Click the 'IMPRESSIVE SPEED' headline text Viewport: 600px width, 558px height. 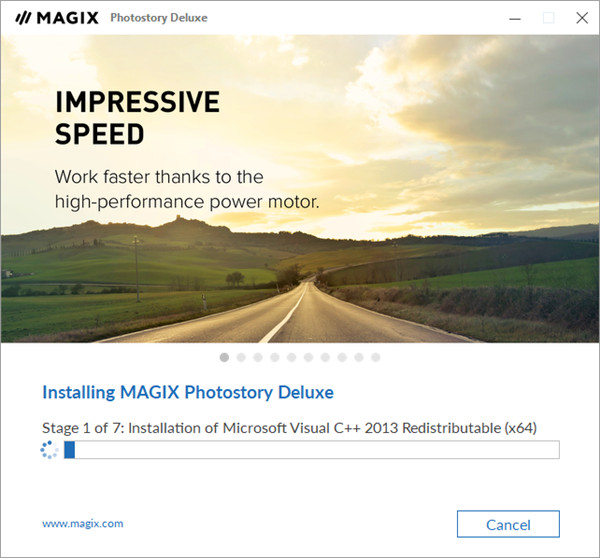[x=137, y=118]
